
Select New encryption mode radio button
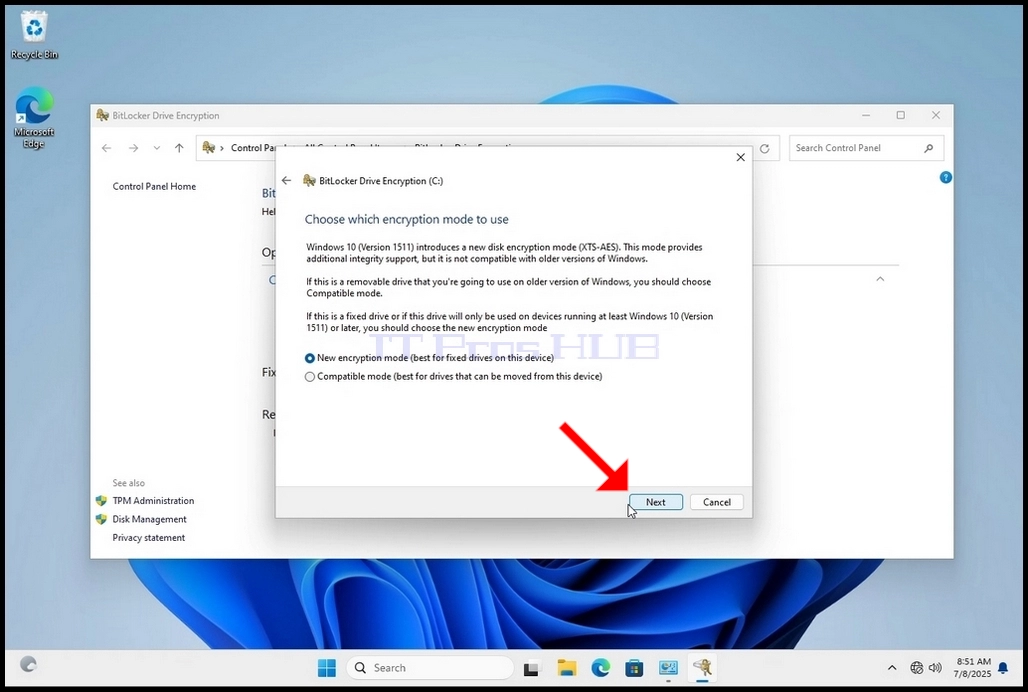click(309, 358)
